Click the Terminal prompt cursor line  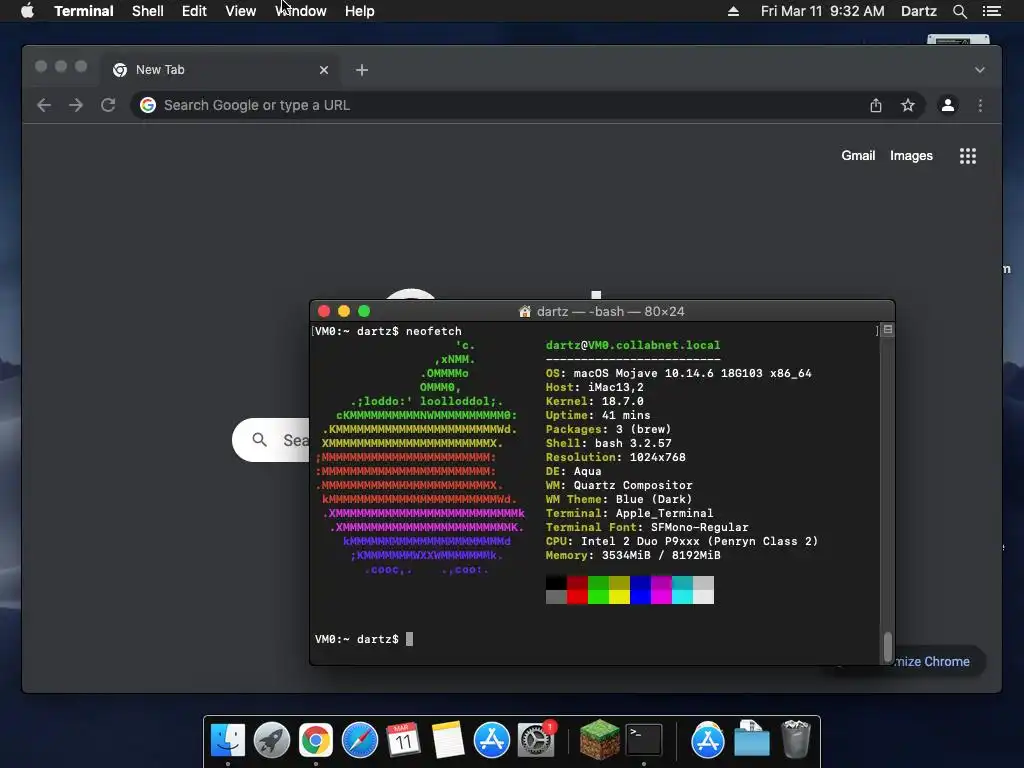pyautogui.click(x=364, y=639)
